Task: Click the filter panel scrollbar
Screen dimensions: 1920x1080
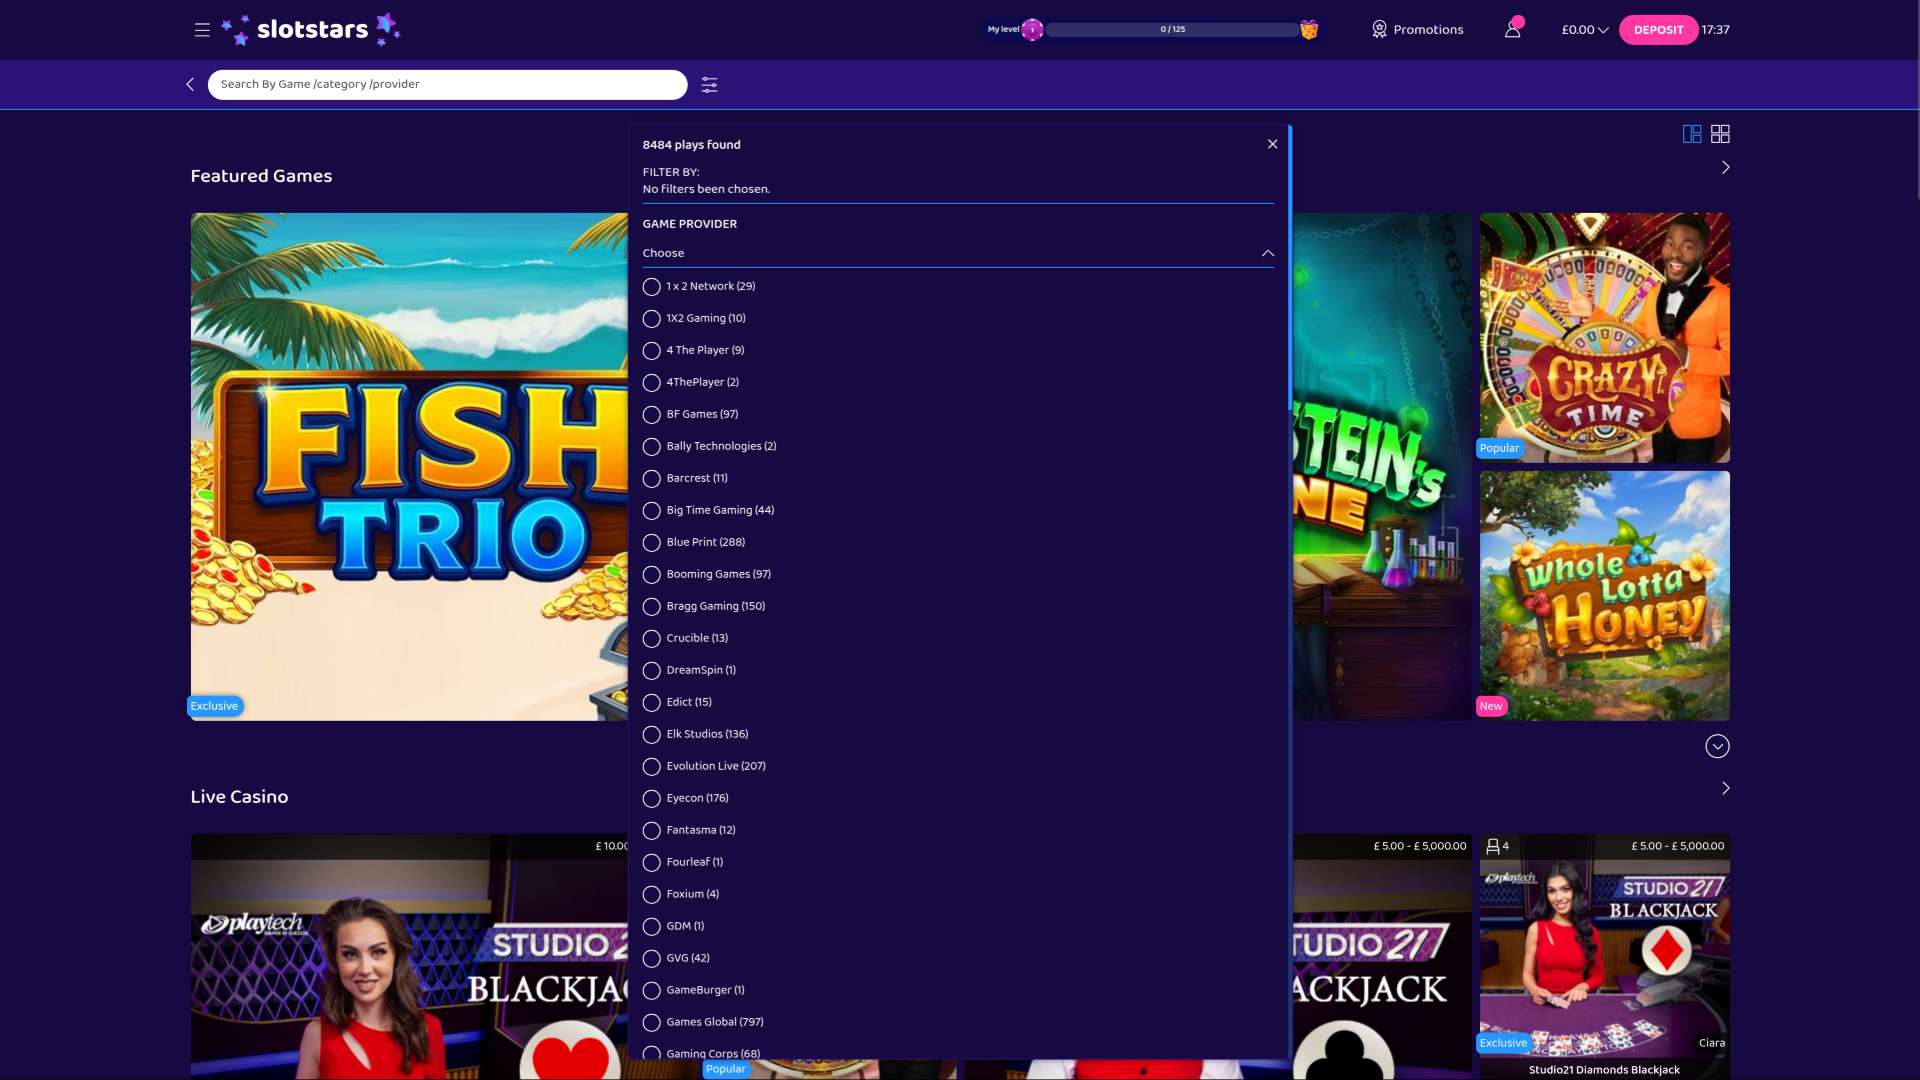Action: click(x=1290, y=268)
